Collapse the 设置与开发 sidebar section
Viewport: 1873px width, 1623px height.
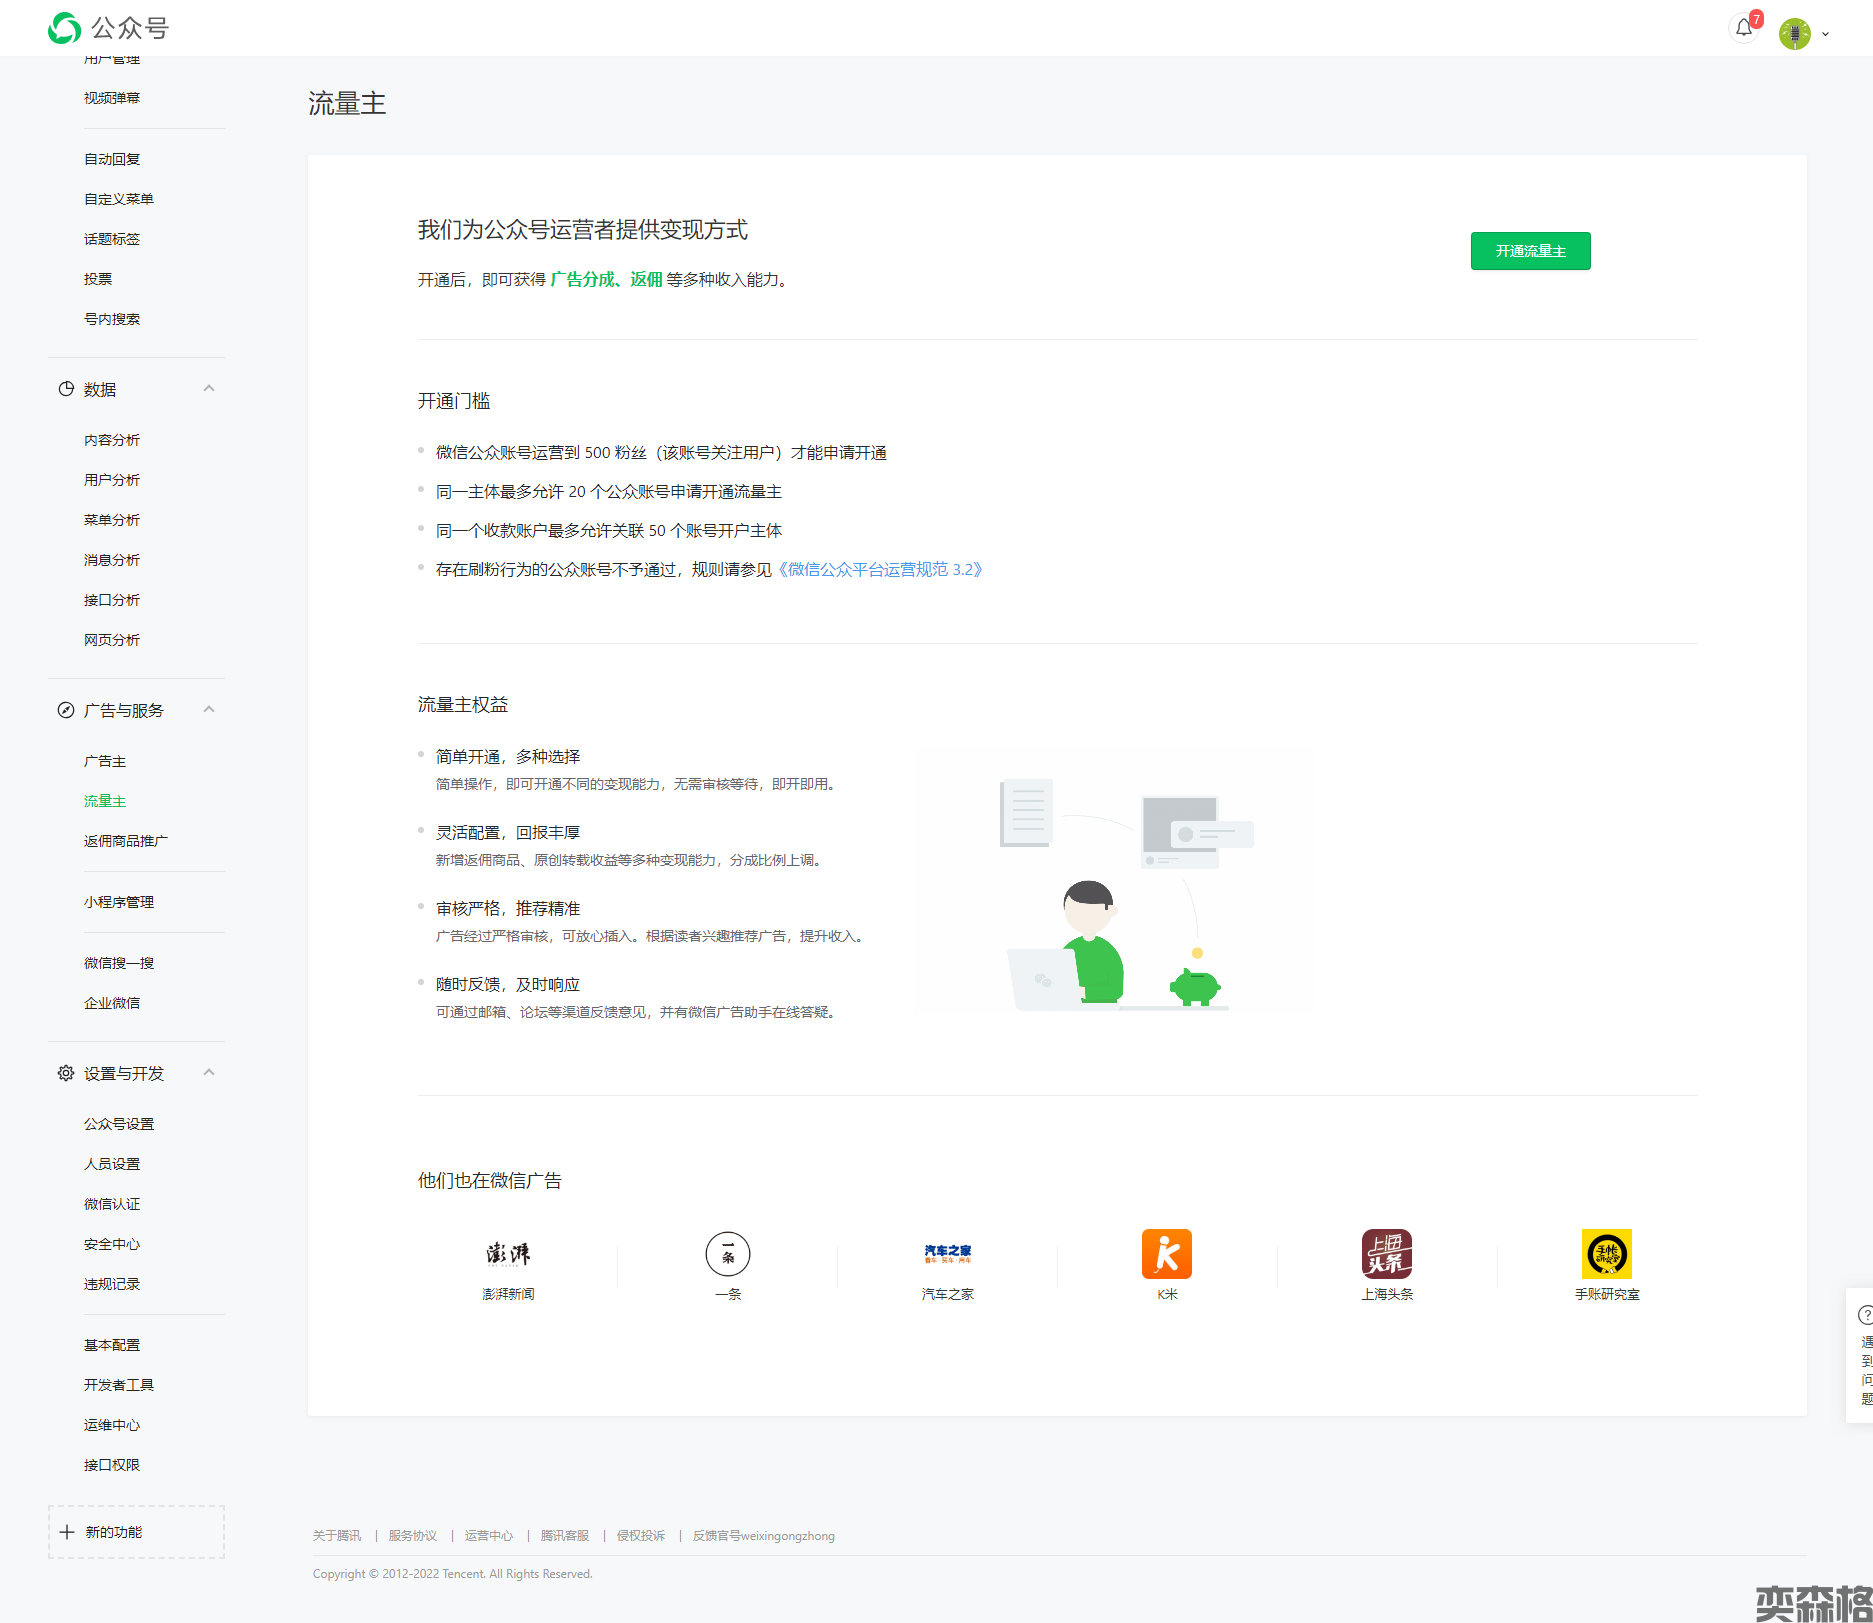[209, 1073]
